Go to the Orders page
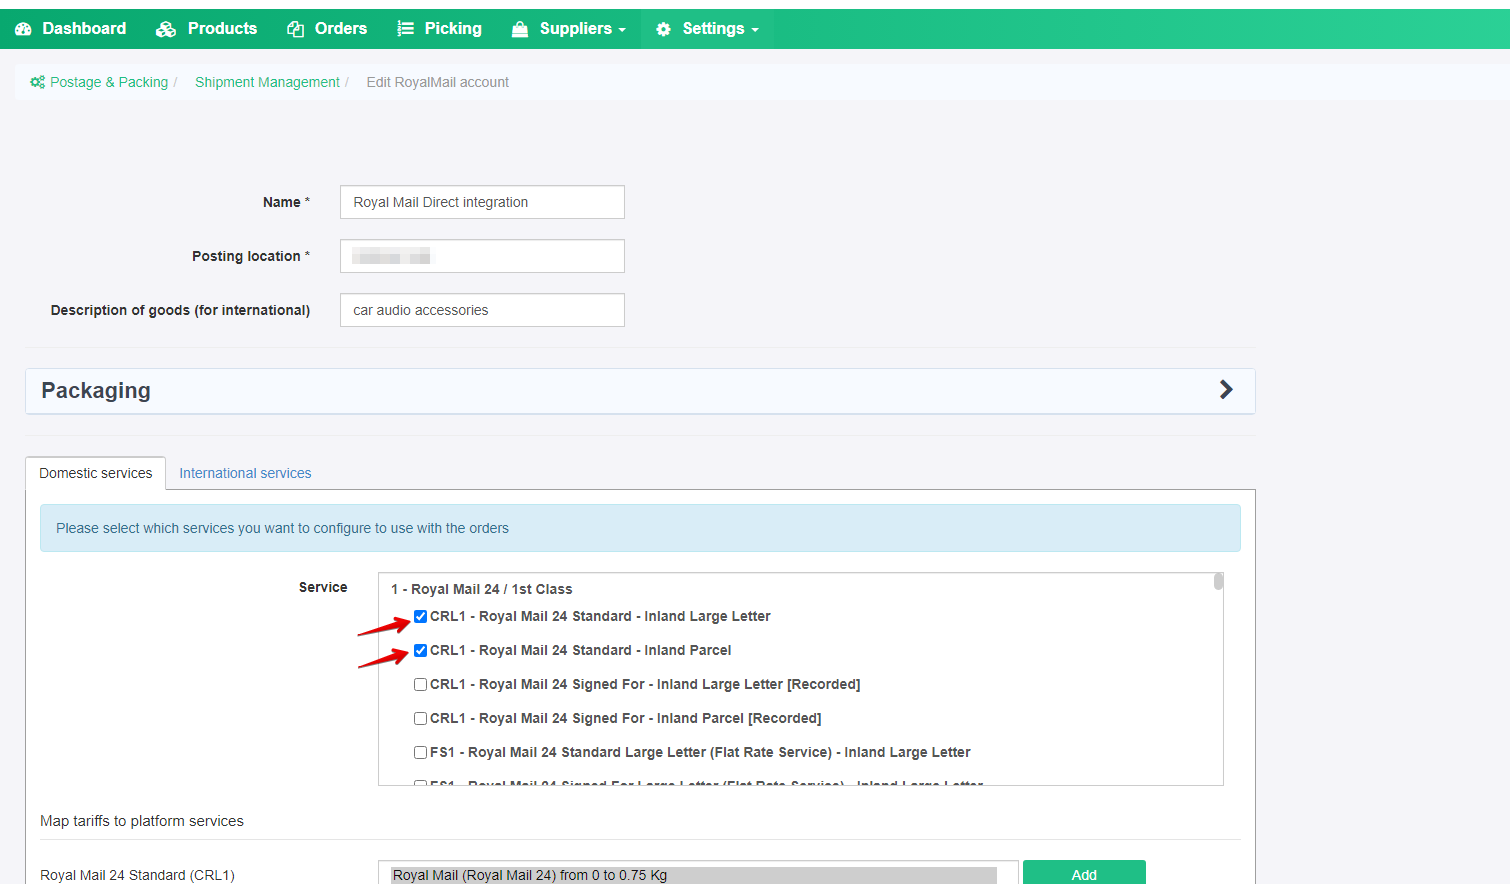Viewport: 1510px width, 884px height. [327, 29]
